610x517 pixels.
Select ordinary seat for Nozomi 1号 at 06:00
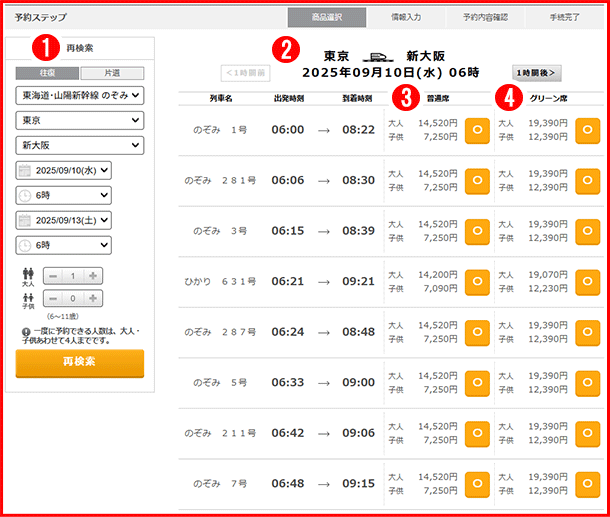click(477, 130)
